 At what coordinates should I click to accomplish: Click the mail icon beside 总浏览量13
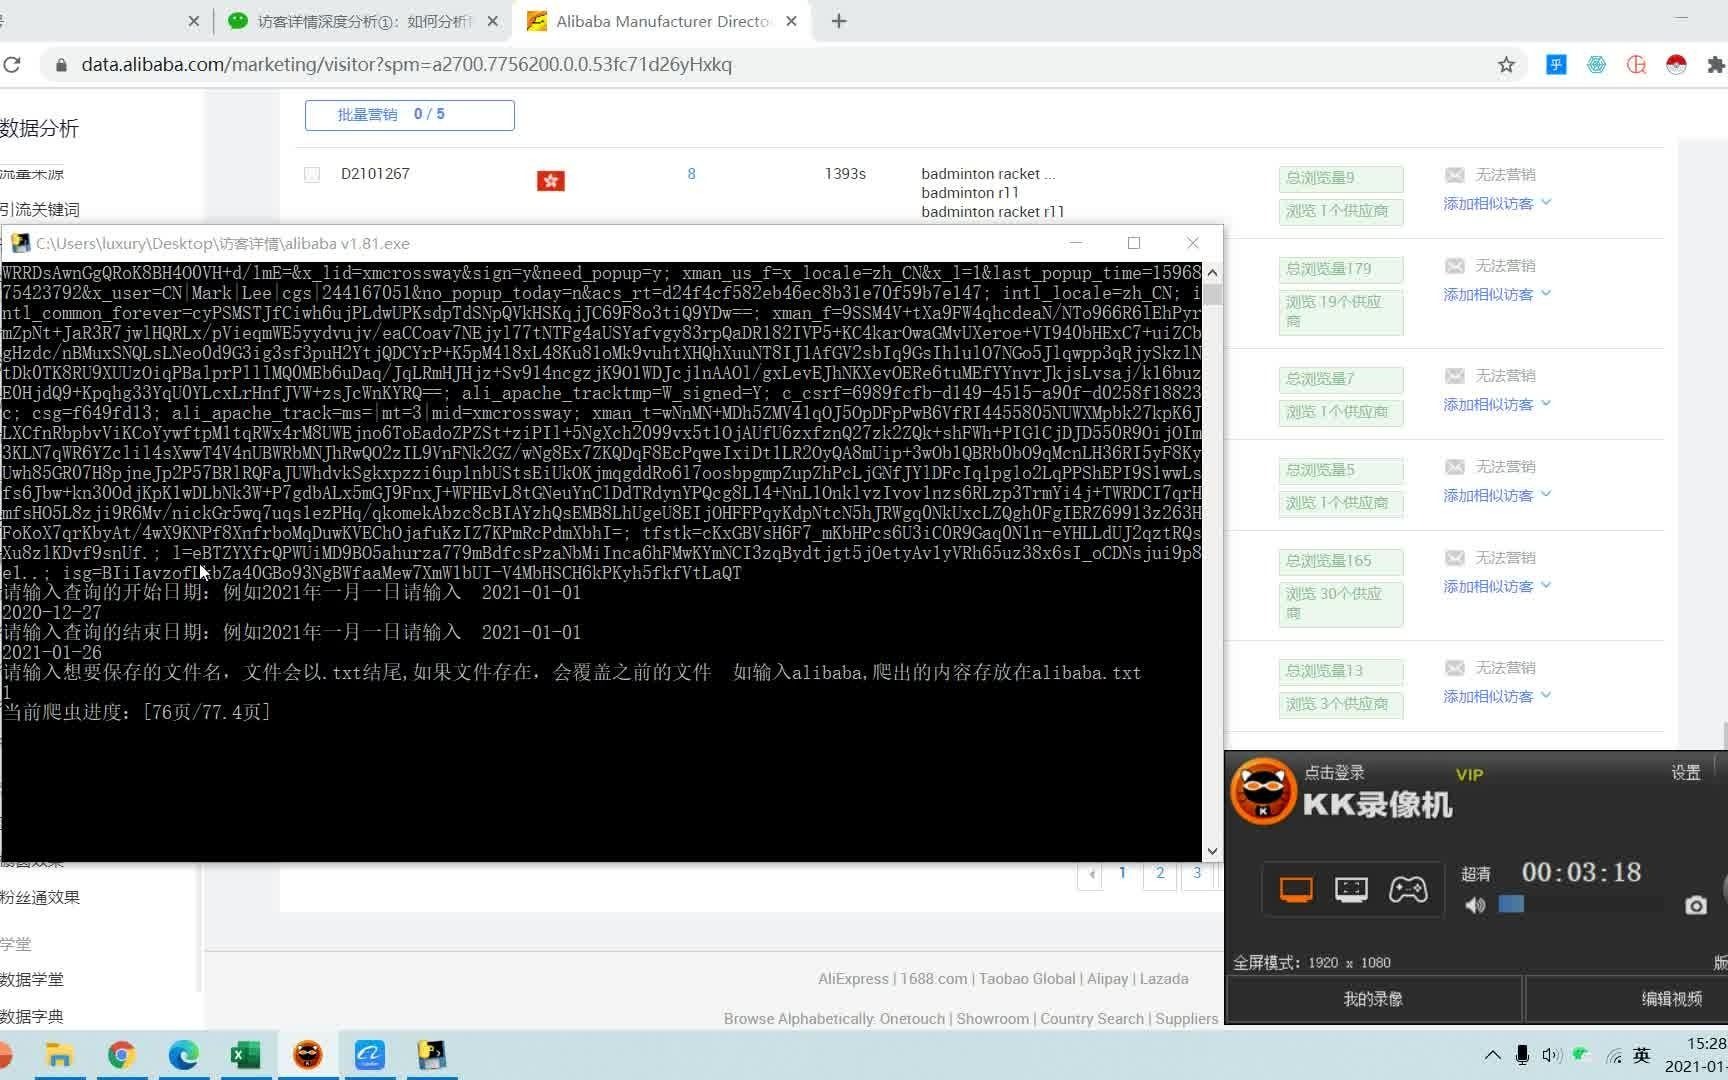[x=1455, y=668]
